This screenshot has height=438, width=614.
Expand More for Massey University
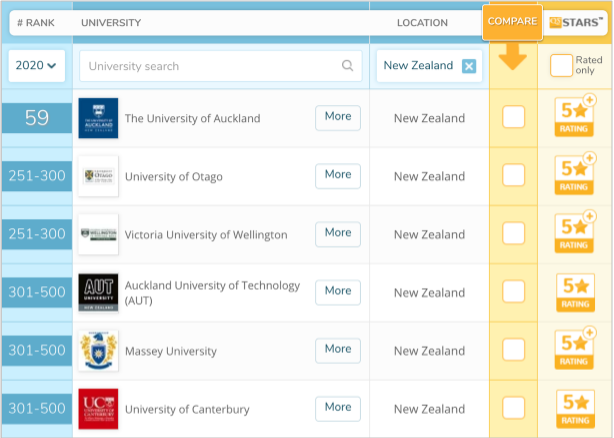pos(338,350)
